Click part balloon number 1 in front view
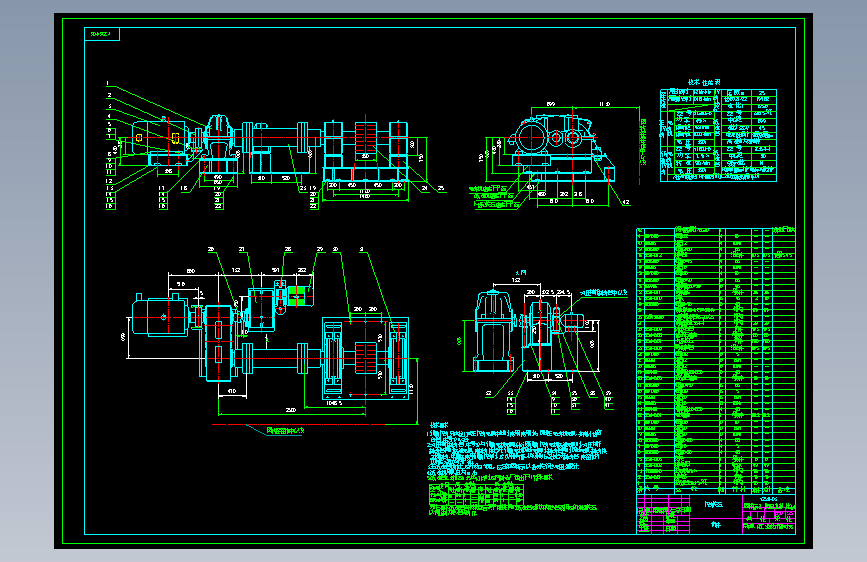Image resolution: width=867 pixels, height=562 pixels. (x=108, y=84)
